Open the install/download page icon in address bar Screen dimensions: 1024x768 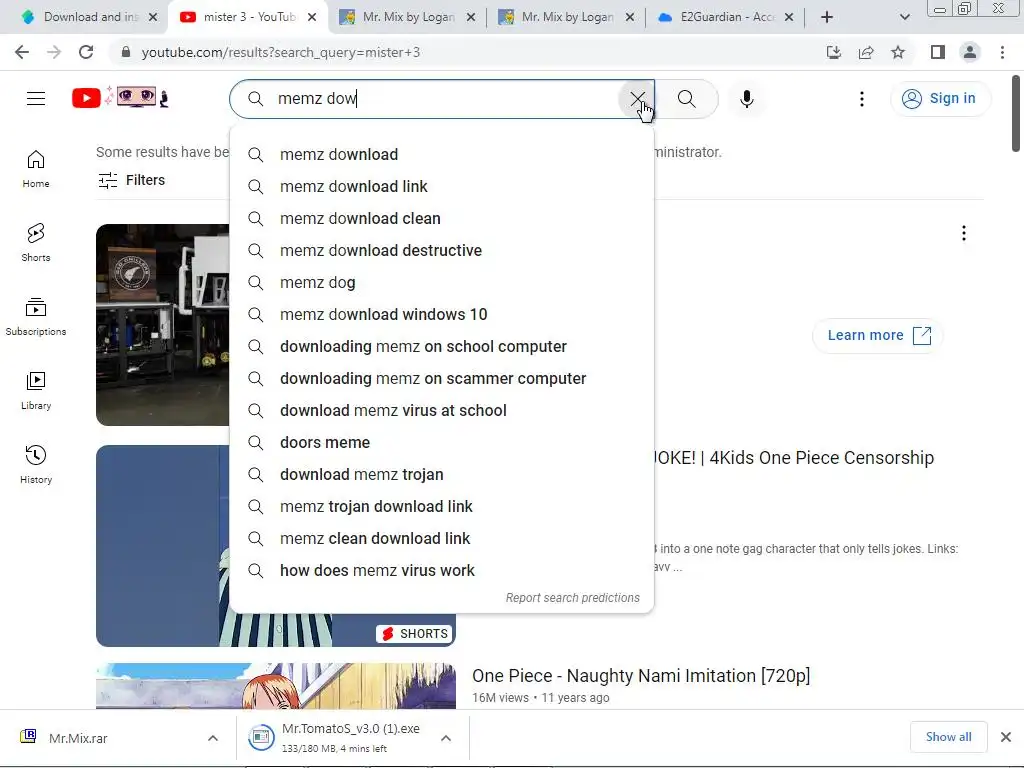tap(834, 52)
